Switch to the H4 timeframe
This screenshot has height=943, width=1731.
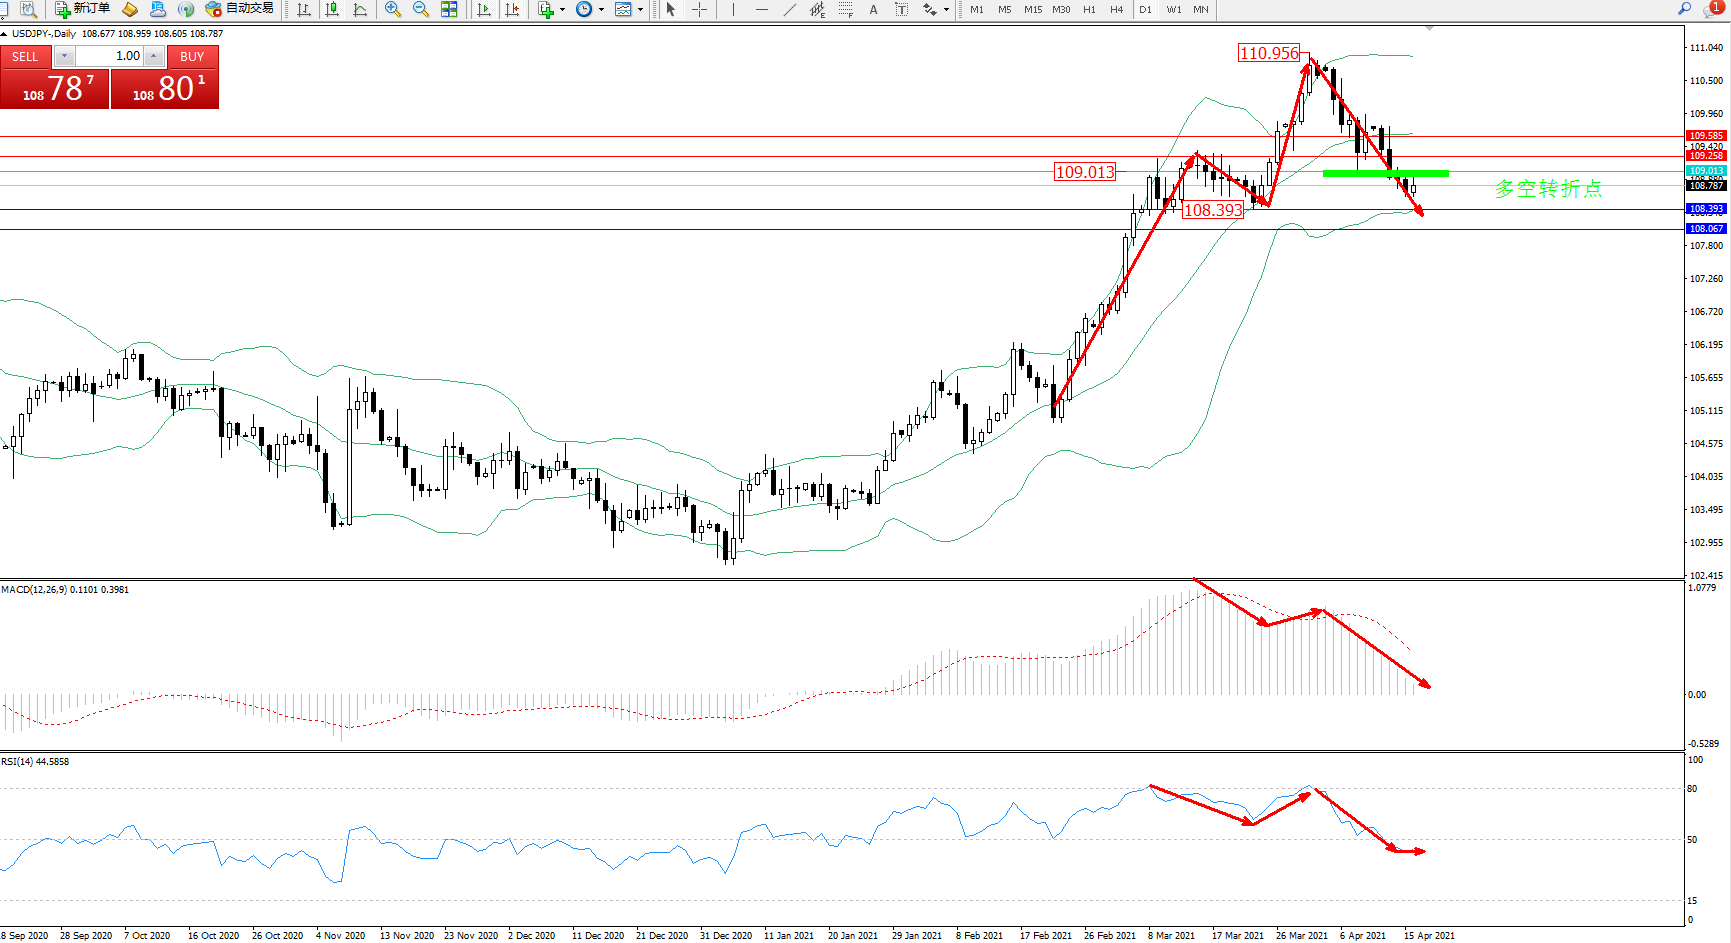pos(1117,9)
